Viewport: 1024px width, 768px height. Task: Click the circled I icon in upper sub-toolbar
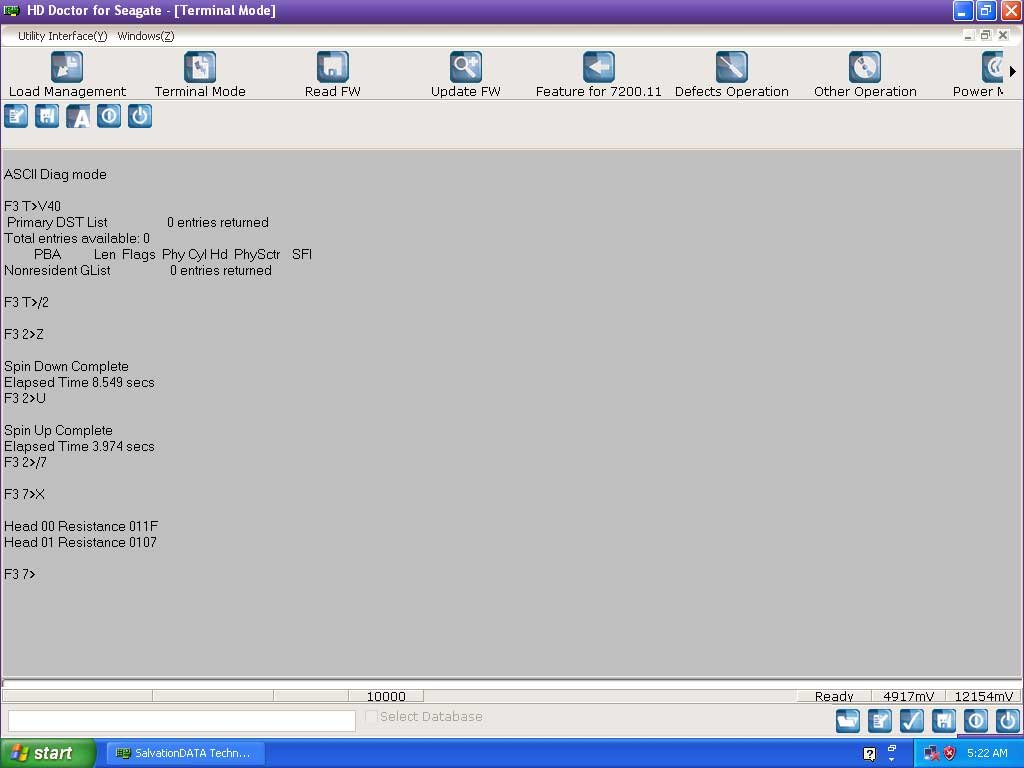109,116
